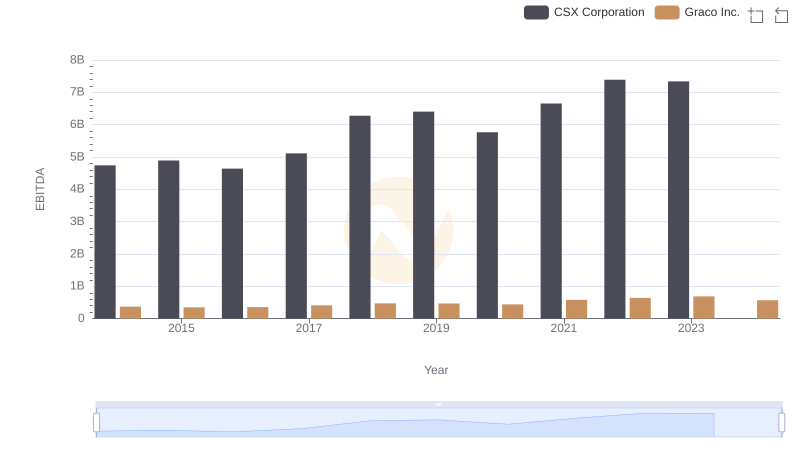Toggle Graco Inc. legend series
The width and height of the screenshot is (800, 461).
(x=697, y=12)
